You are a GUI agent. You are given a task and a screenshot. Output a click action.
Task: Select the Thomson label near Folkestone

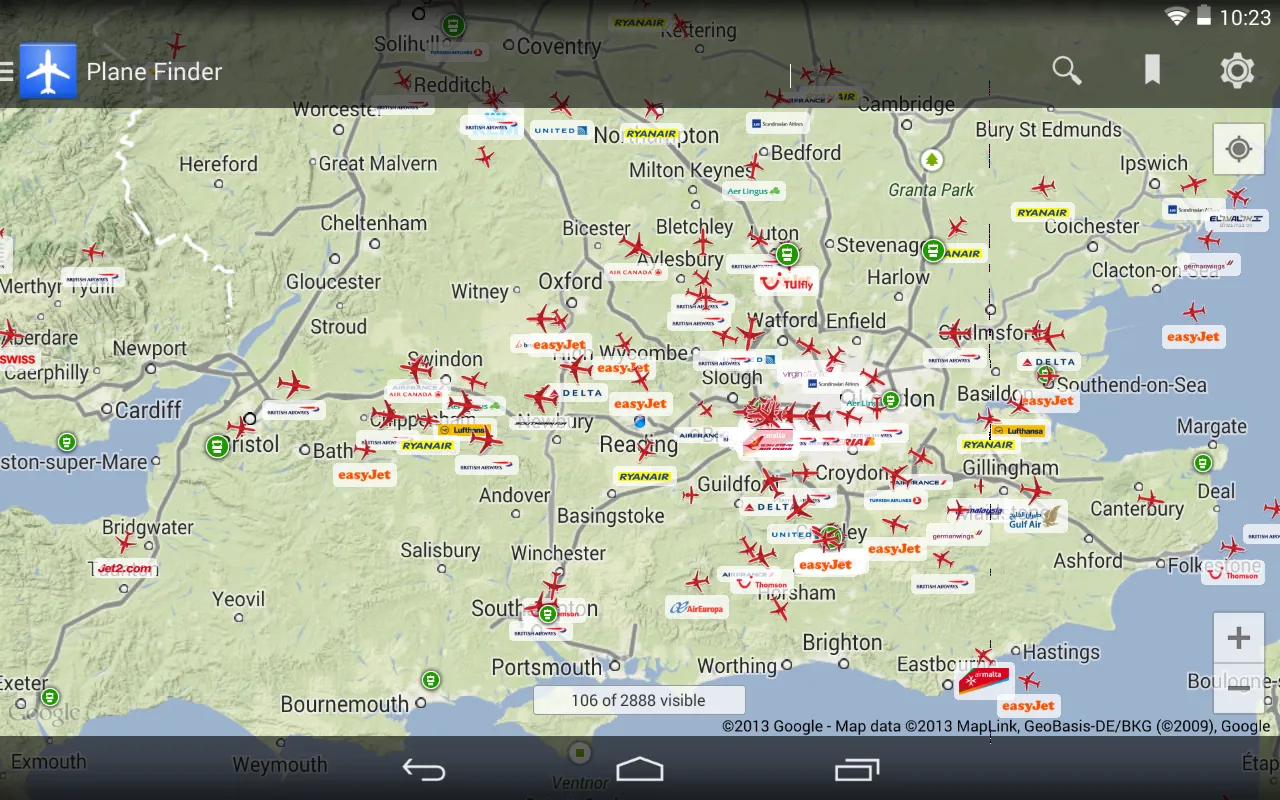click(x=1234, y=574)
